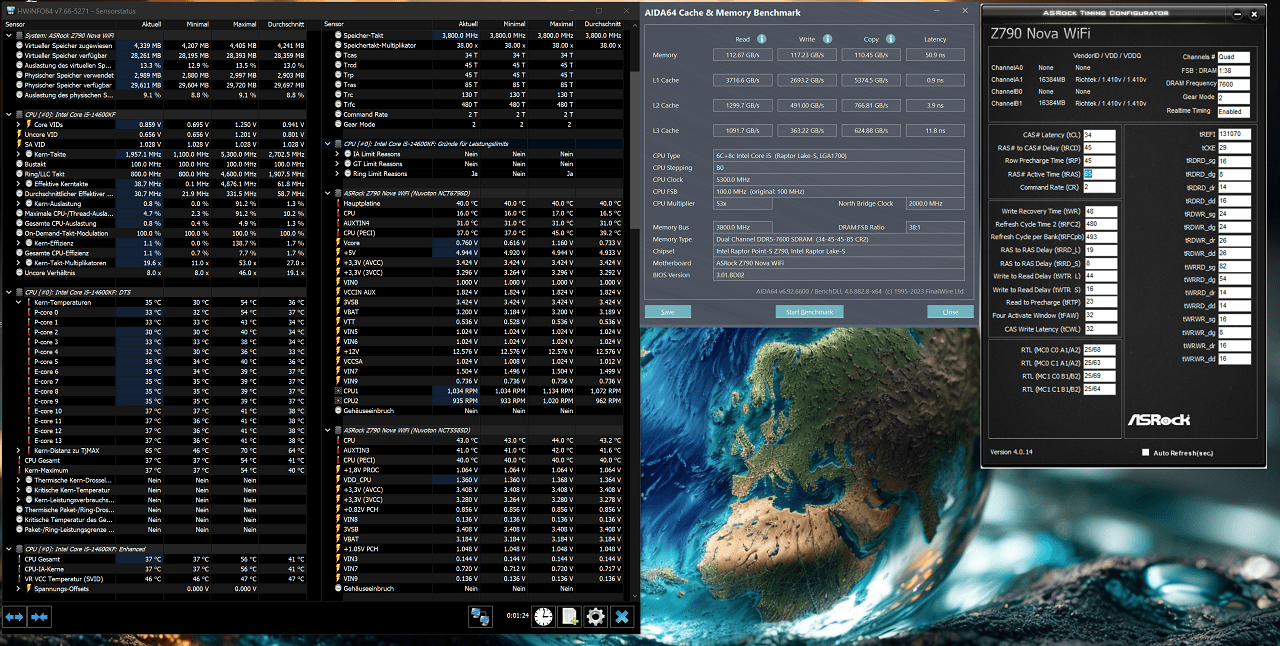
Task: Expand the Effektive Kerntakte row
Action: tap(20, 184)
